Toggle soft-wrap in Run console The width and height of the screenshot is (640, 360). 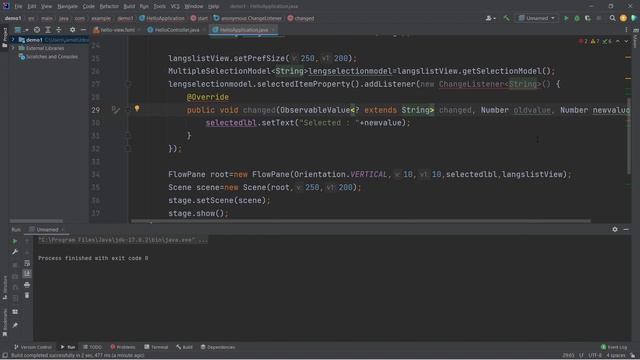[27, 263]
